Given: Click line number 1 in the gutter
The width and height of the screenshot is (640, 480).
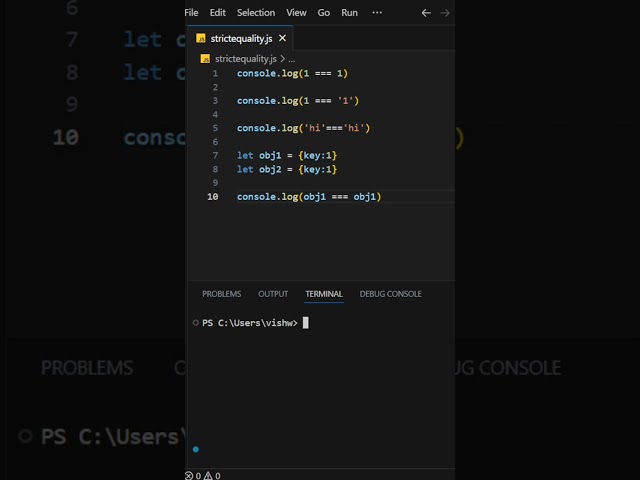Looking at the screenshot, I should (215, 73).
